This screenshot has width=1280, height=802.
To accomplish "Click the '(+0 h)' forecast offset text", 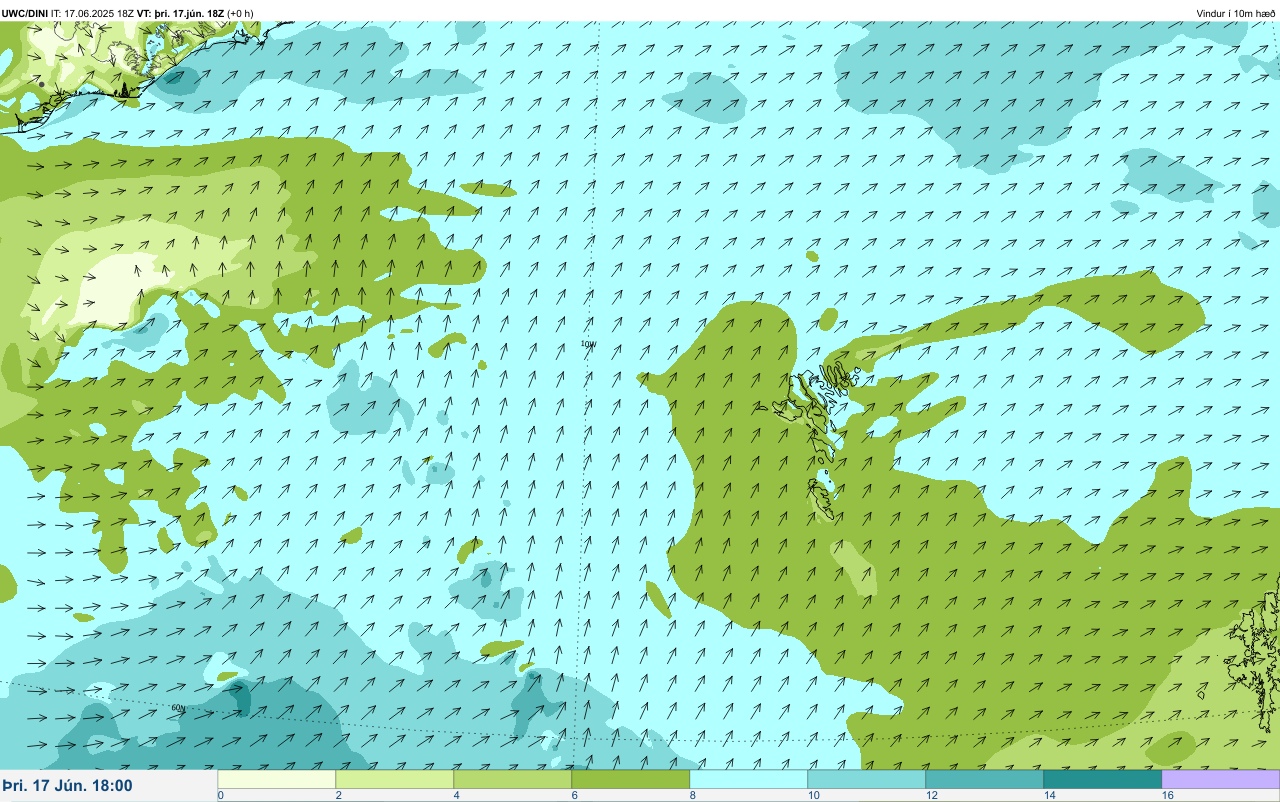I will point(240,13).
